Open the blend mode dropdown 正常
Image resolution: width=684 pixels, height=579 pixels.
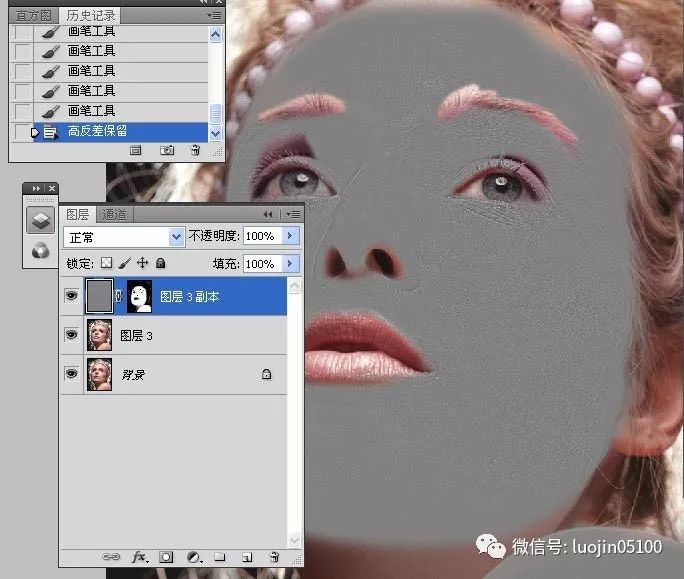pos(124,237)
